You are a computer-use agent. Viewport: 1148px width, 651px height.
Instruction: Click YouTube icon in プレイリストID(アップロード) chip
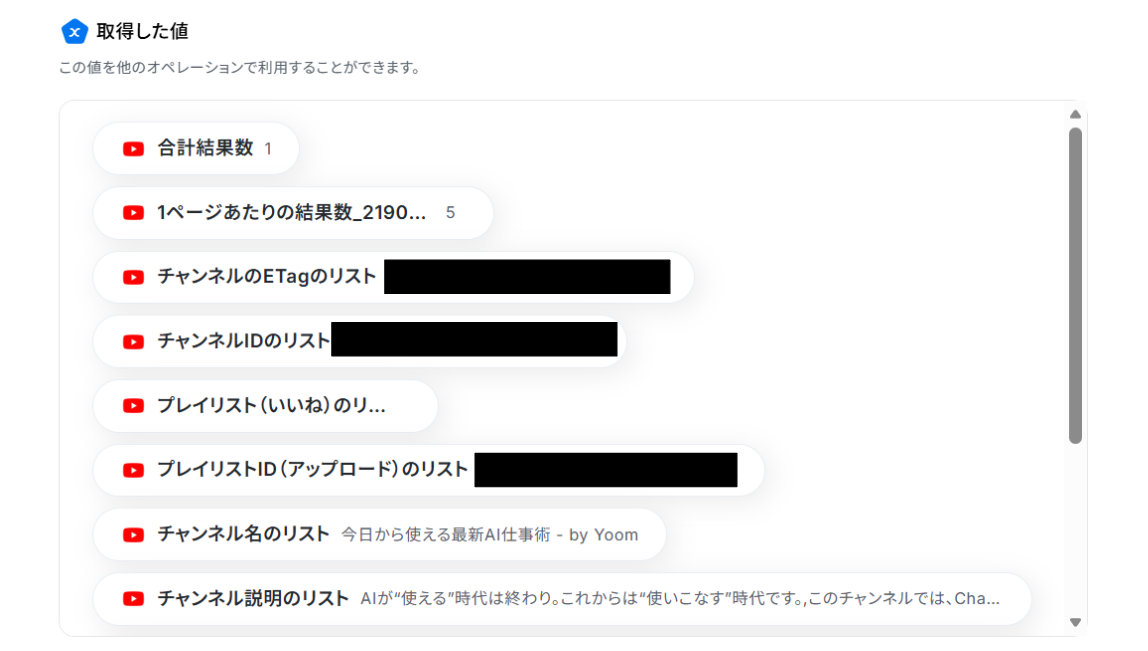[133, 470]
